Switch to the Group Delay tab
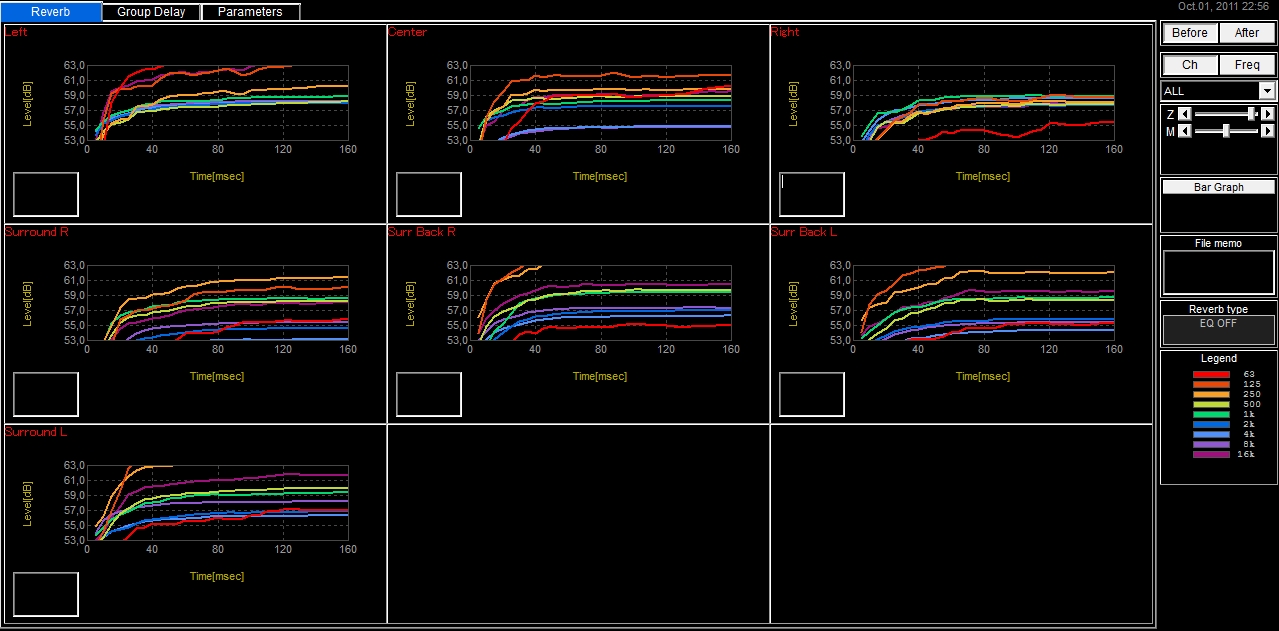Screen dimensions: 1279x631 151,12
